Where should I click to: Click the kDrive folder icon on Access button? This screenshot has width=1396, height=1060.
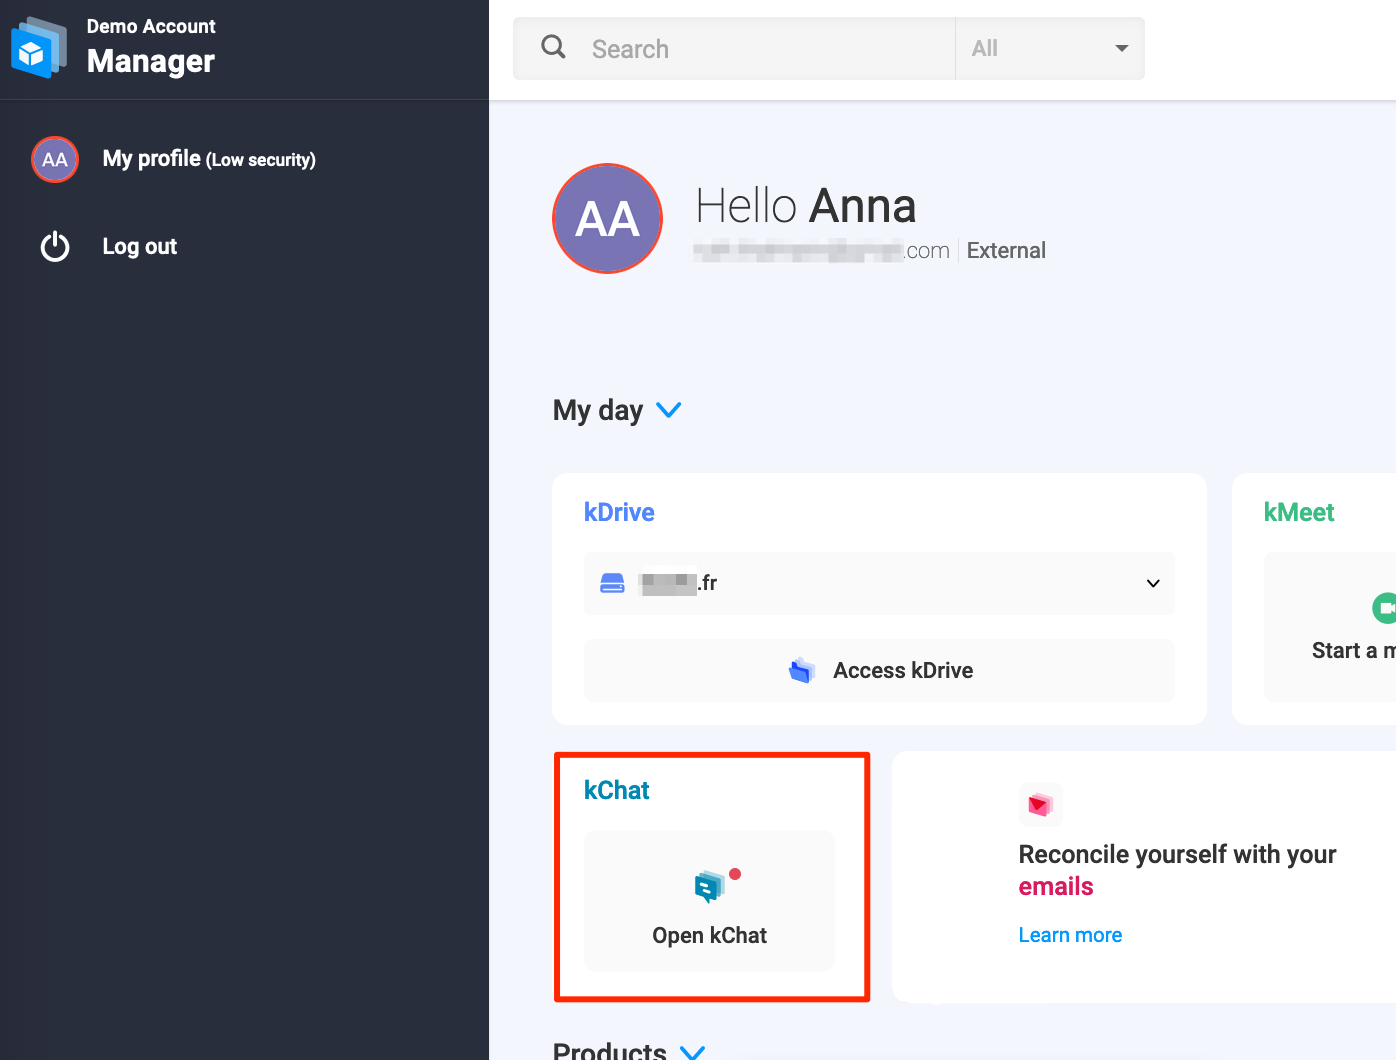click(x=802, y=670)
